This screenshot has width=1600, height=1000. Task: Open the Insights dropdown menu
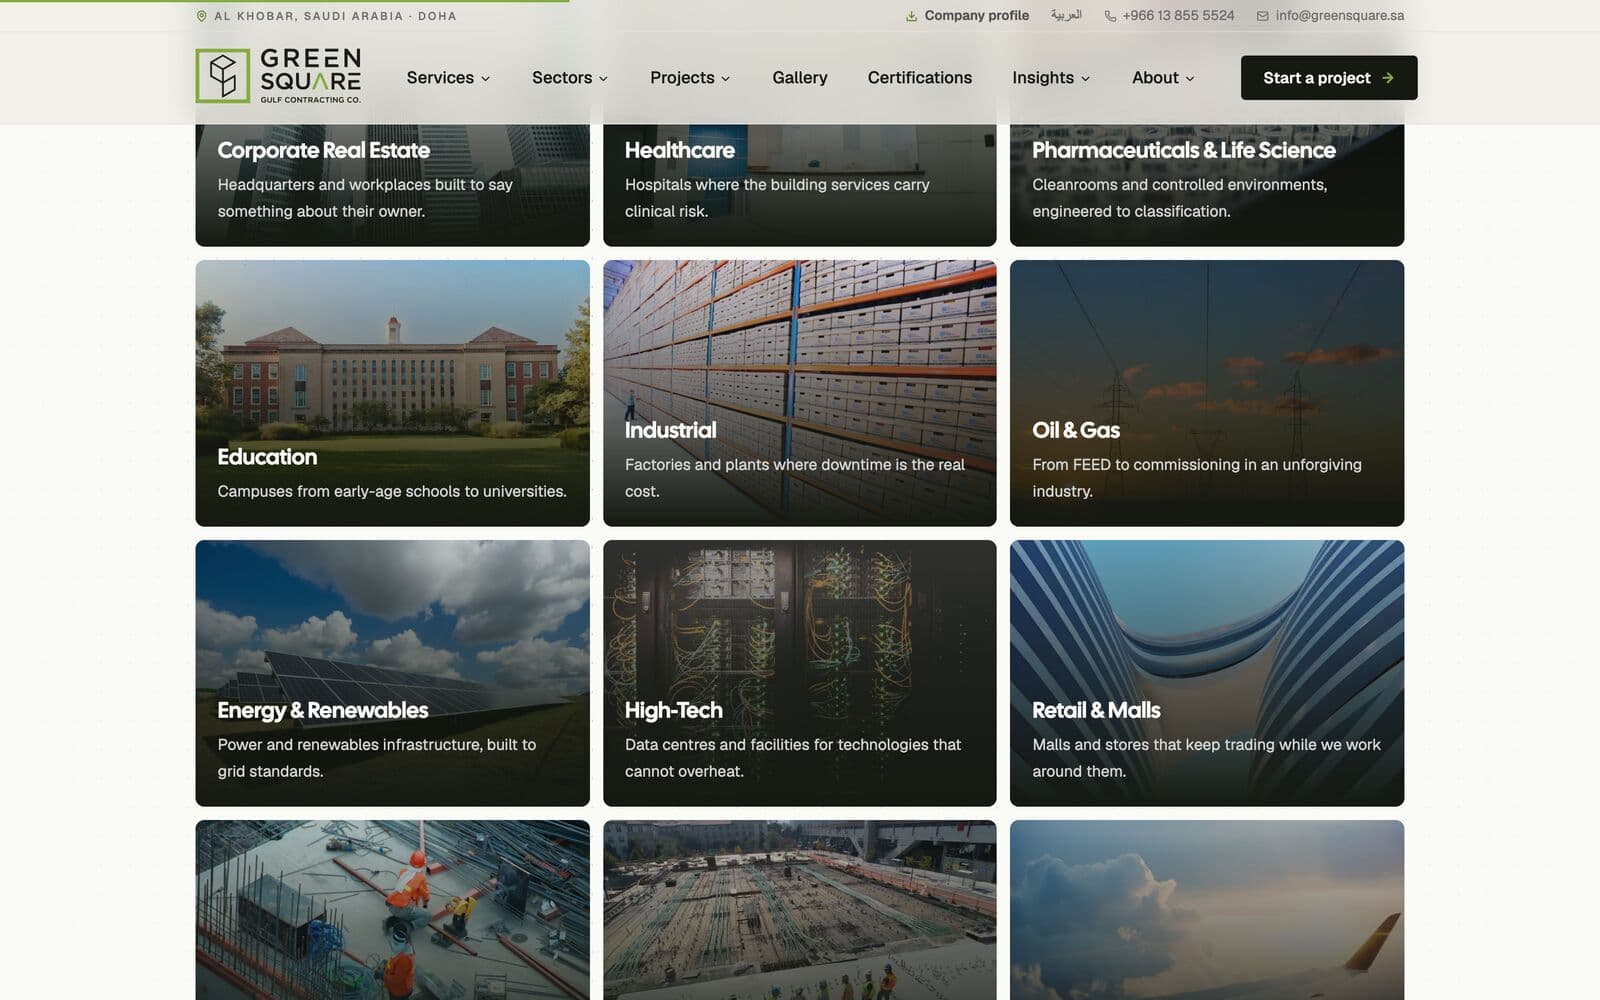tap(1051, 78)
